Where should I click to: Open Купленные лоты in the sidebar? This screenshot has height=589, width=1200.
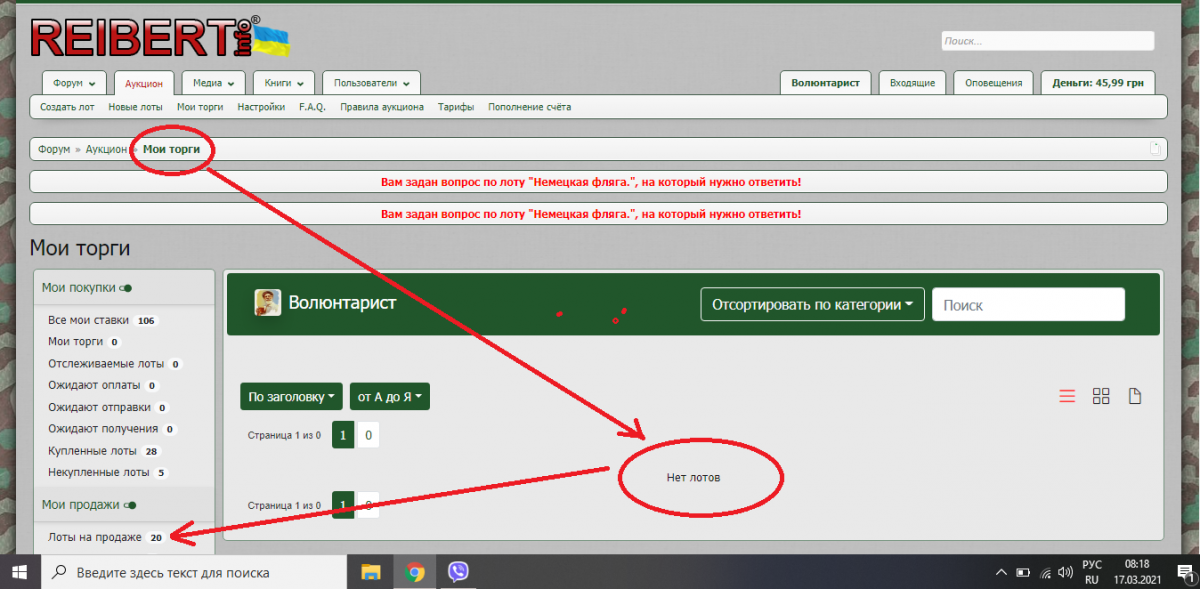tap(93, 451)
